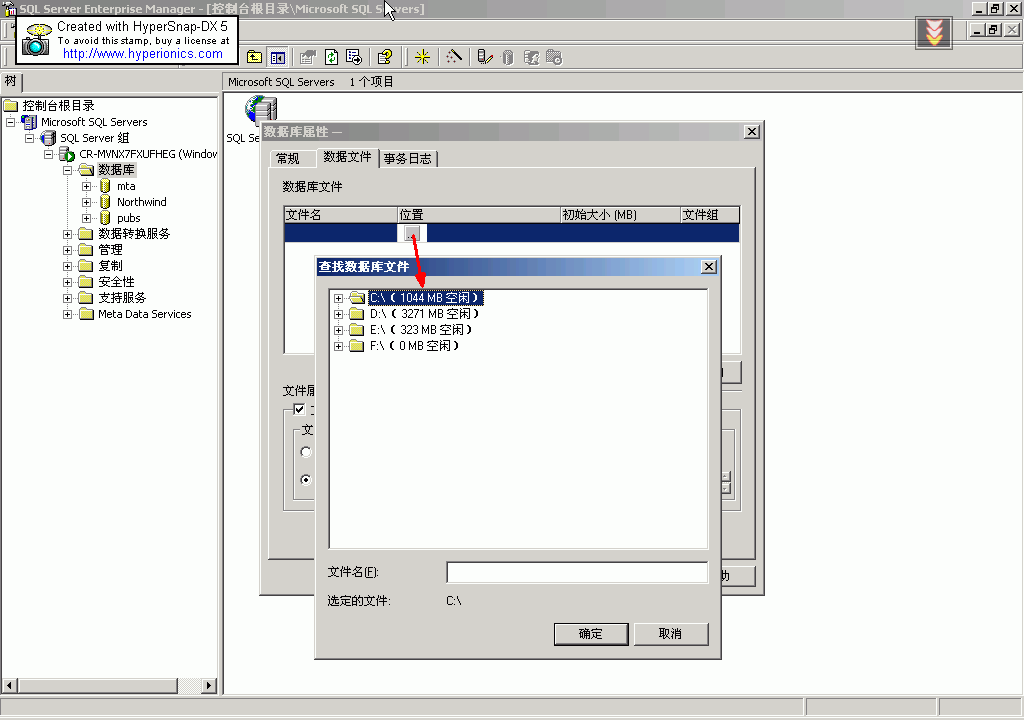Image resolution: width=1024 pixels, height=720 pixels.
Task: Click the C:\ drive folder icon
Action: click(357, 298)
